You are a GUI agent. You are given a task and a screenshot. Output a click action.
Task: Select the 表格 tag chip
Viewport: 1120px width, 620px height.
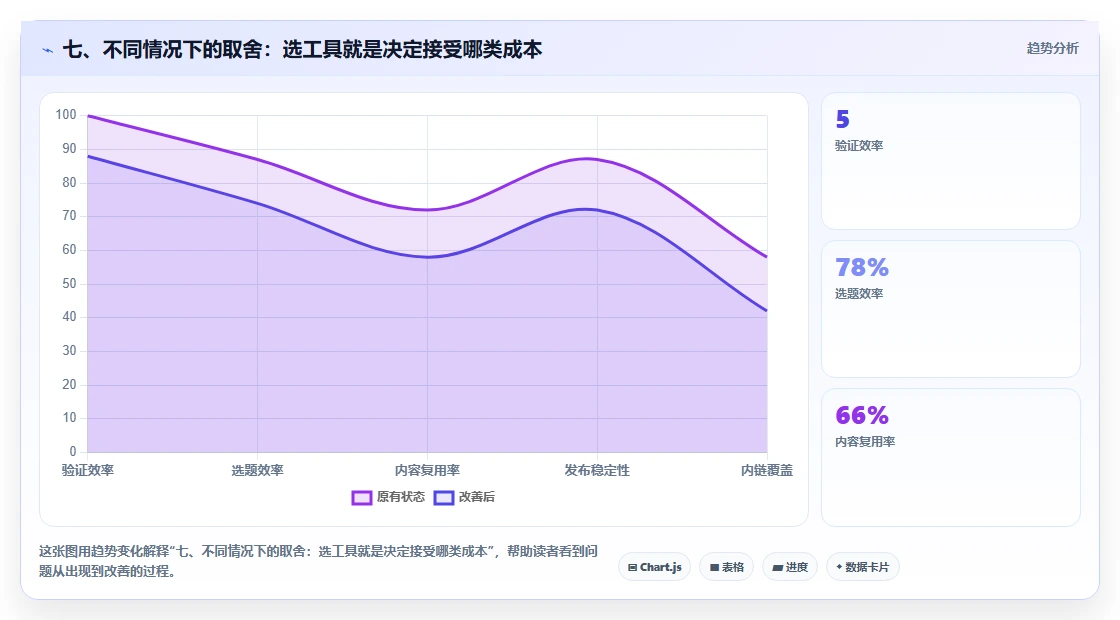click(x=726, y=567)
